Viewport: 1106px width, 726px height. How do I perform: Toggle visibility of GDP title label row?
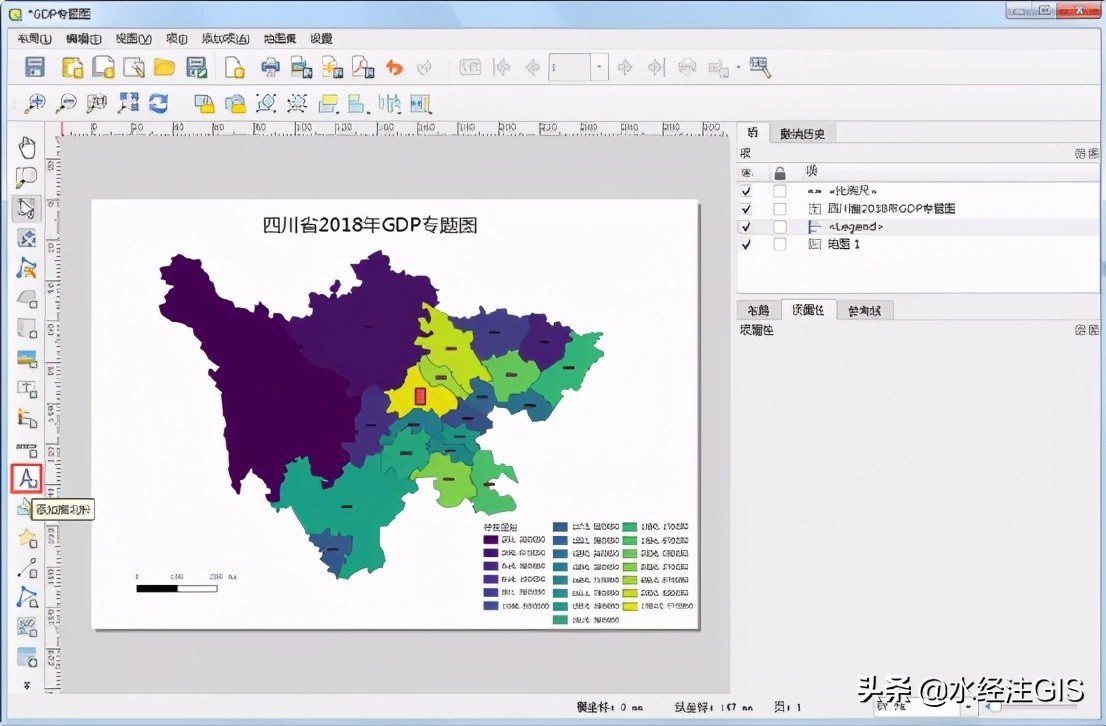click(x=746, y=209)
